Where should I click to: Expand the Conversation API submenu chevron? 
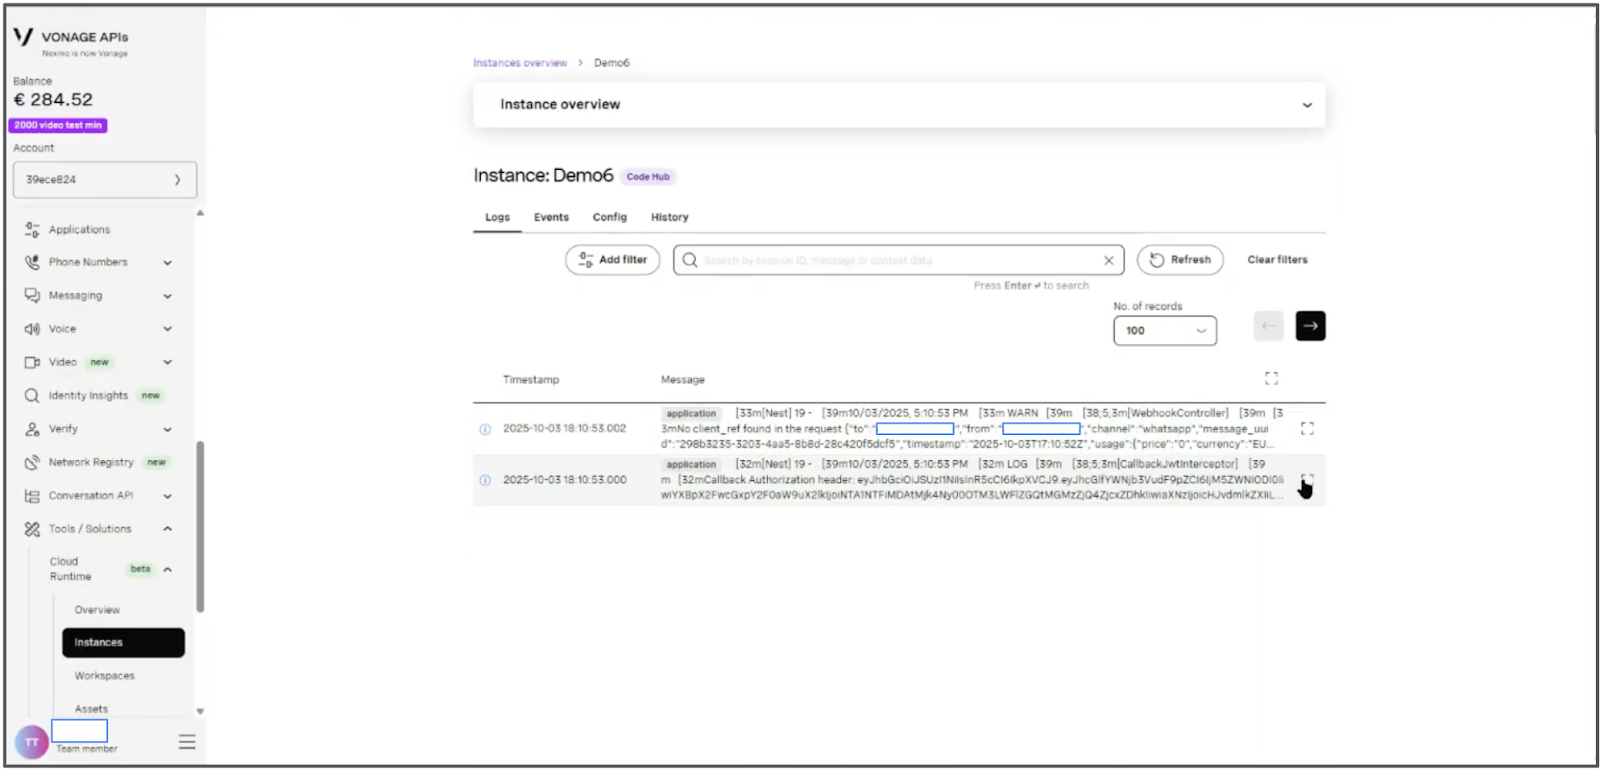167,495
